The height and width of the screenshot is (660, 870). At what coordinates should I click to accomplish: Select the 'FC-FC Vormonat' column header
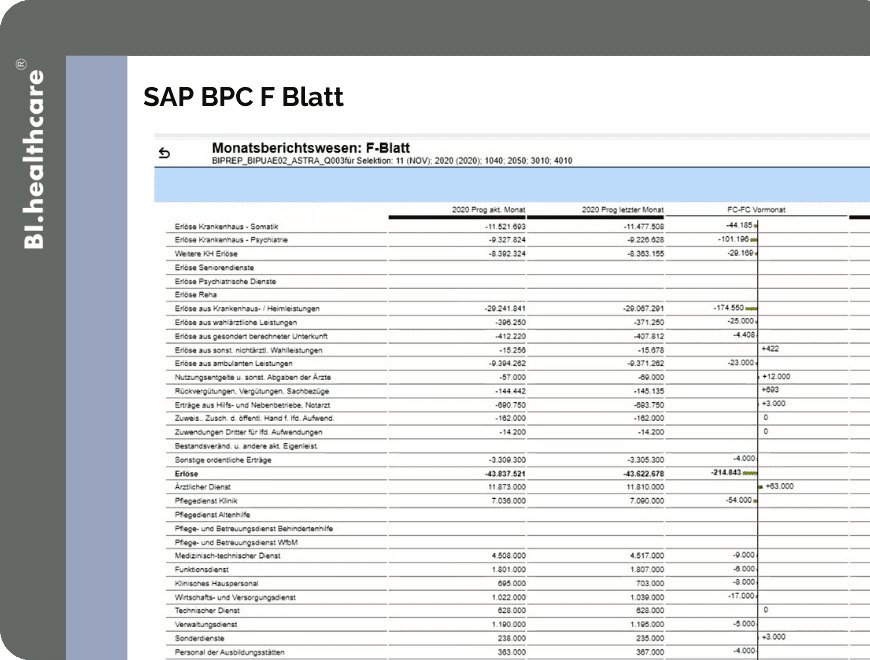point(756,210)
